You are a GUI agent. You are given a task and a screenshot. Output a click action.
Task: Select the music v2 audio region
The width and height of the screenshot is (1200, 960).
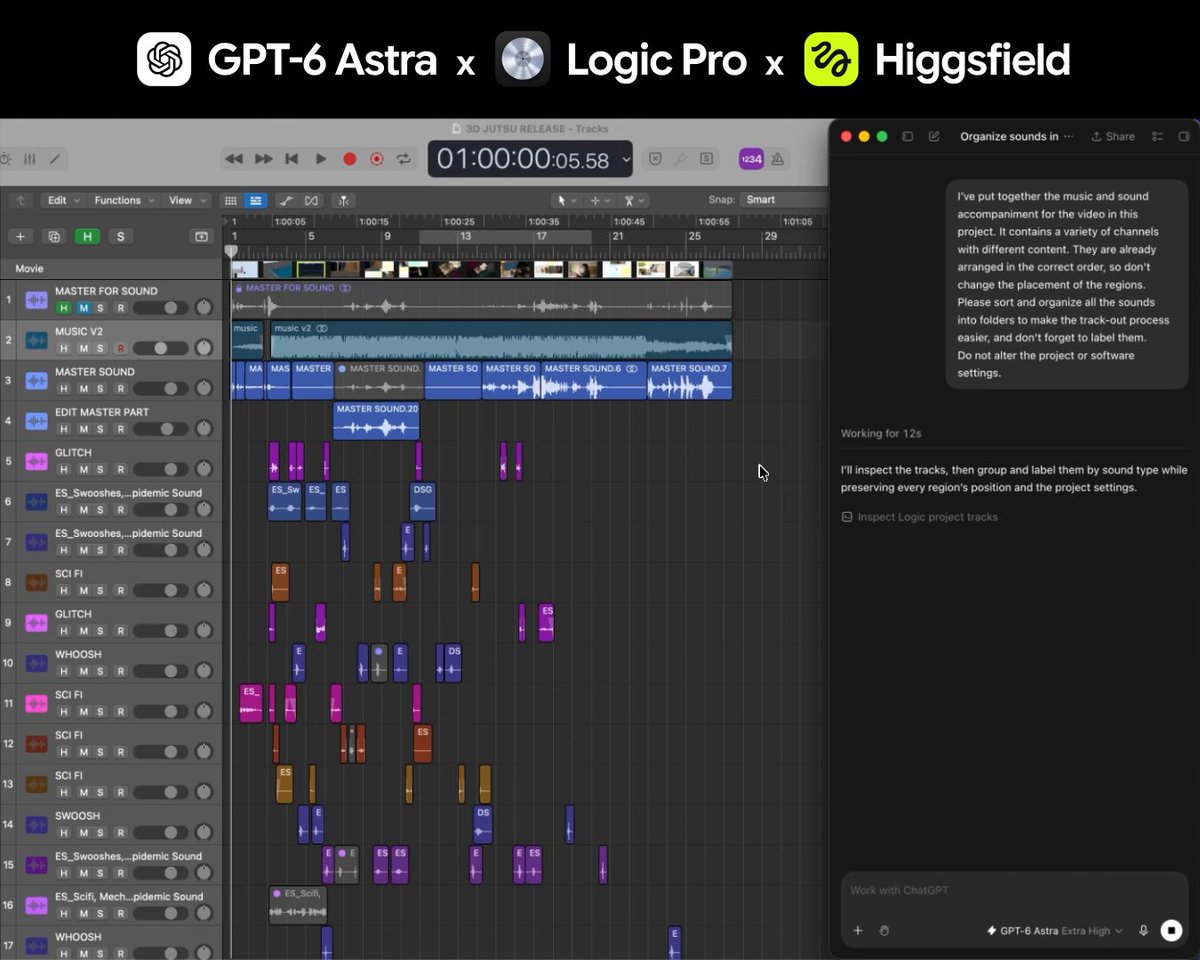tap(501, 340)
